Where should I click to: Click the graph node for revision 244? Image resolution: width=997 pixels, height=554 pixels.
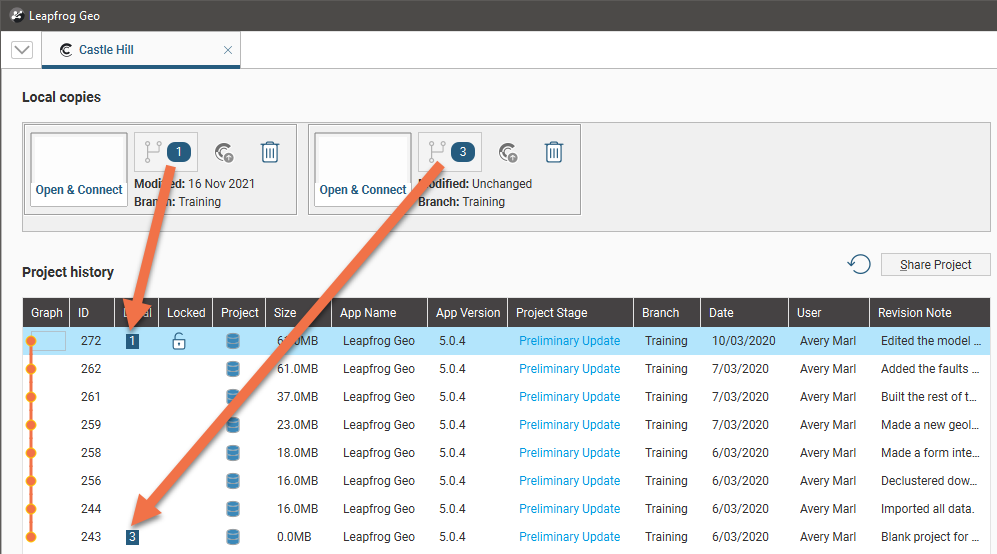tap(31, 509)
